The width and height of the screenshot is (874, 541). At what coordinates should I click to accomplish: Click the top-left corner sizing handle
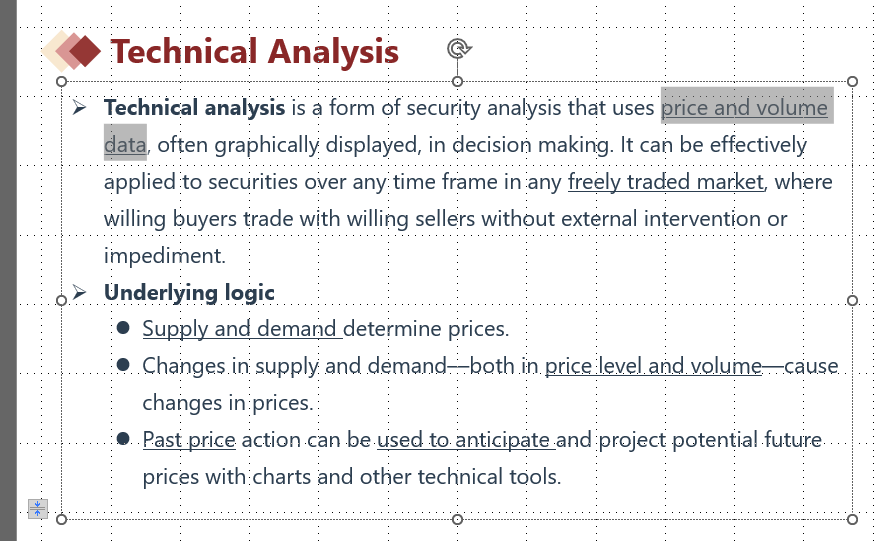point(62,81)
